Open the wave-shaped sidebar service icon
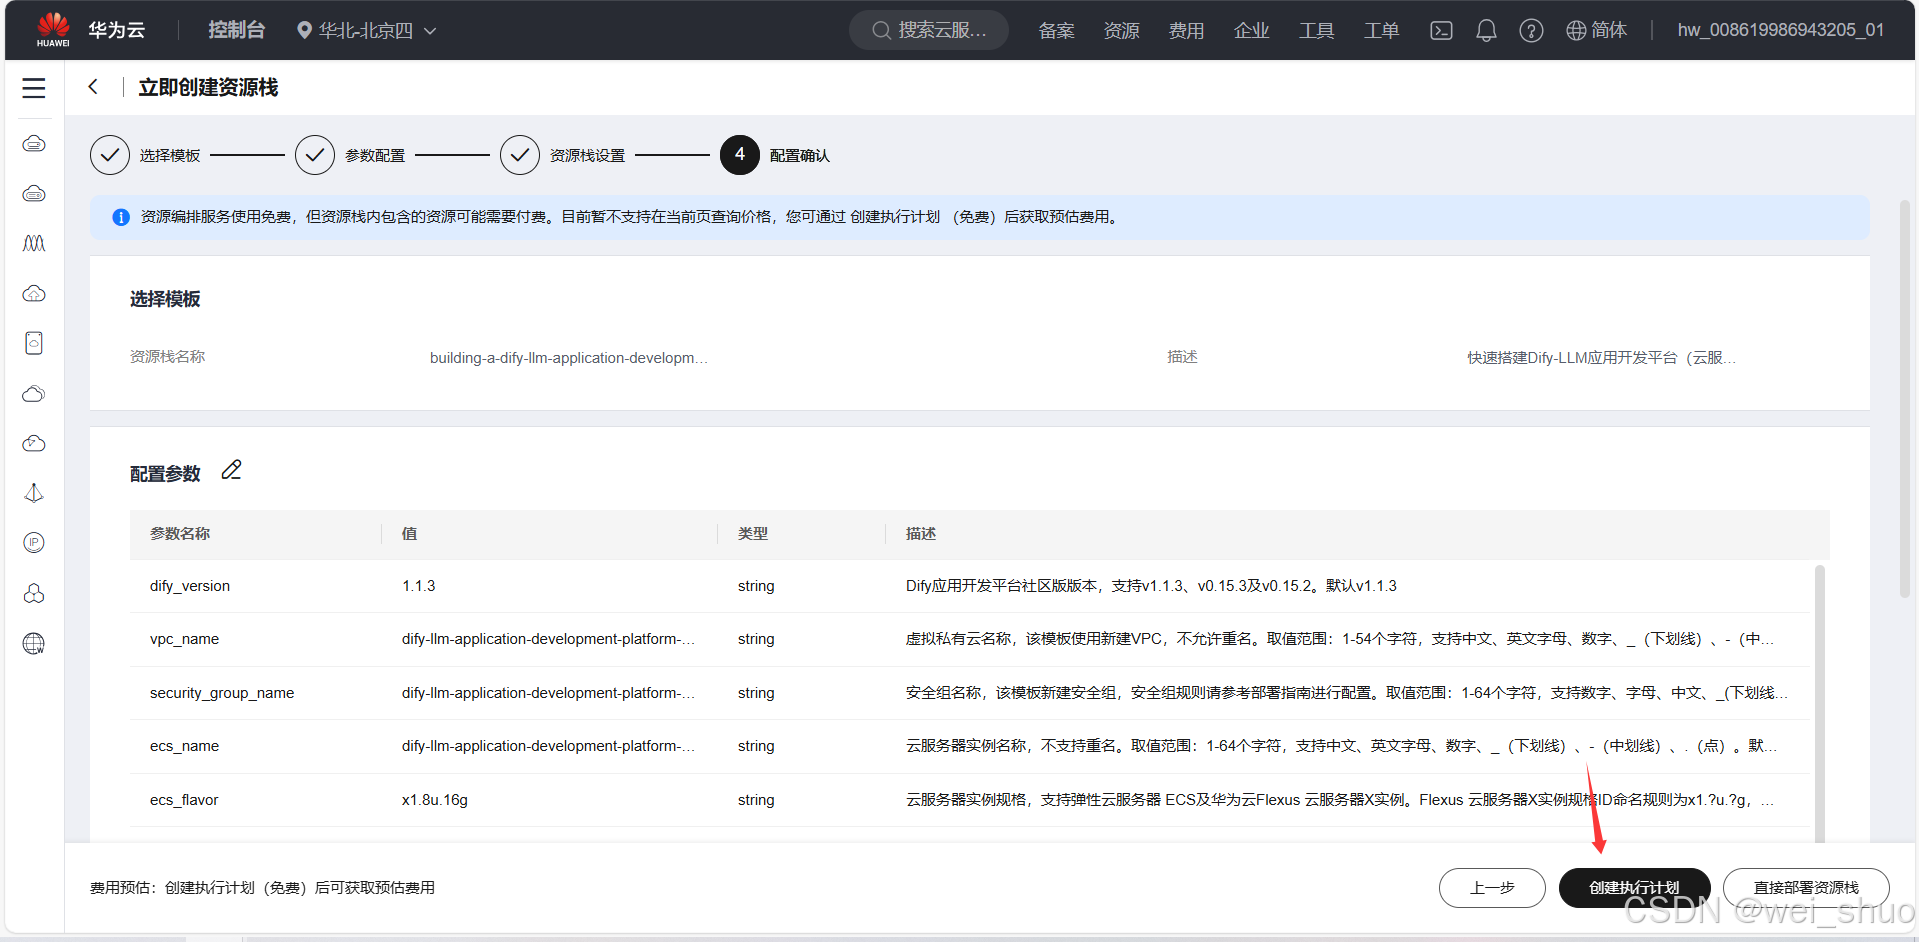 click(x=34, y=243)
